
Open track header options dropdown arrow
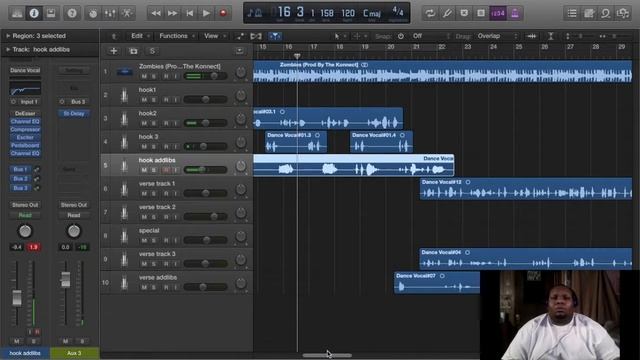click(x=240, y=51)
